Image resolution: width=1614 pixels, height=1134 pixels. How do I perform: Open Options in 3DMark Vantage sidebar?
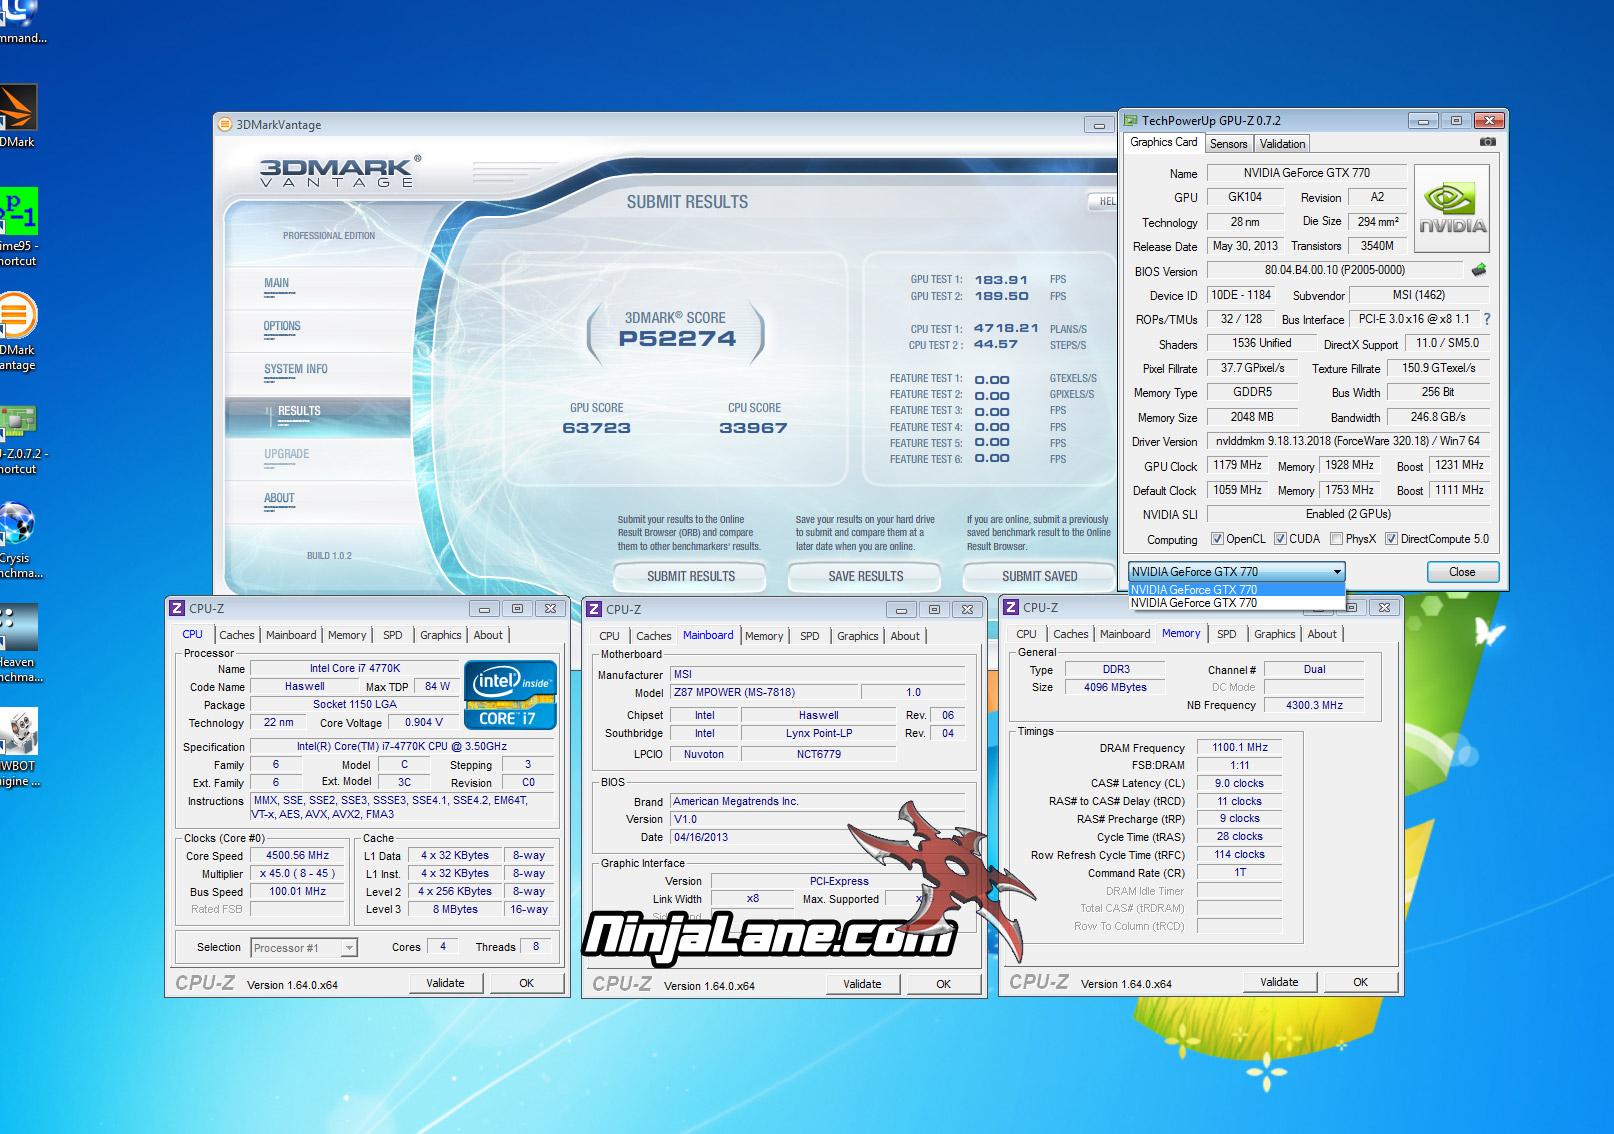click(x=282, y=327)
